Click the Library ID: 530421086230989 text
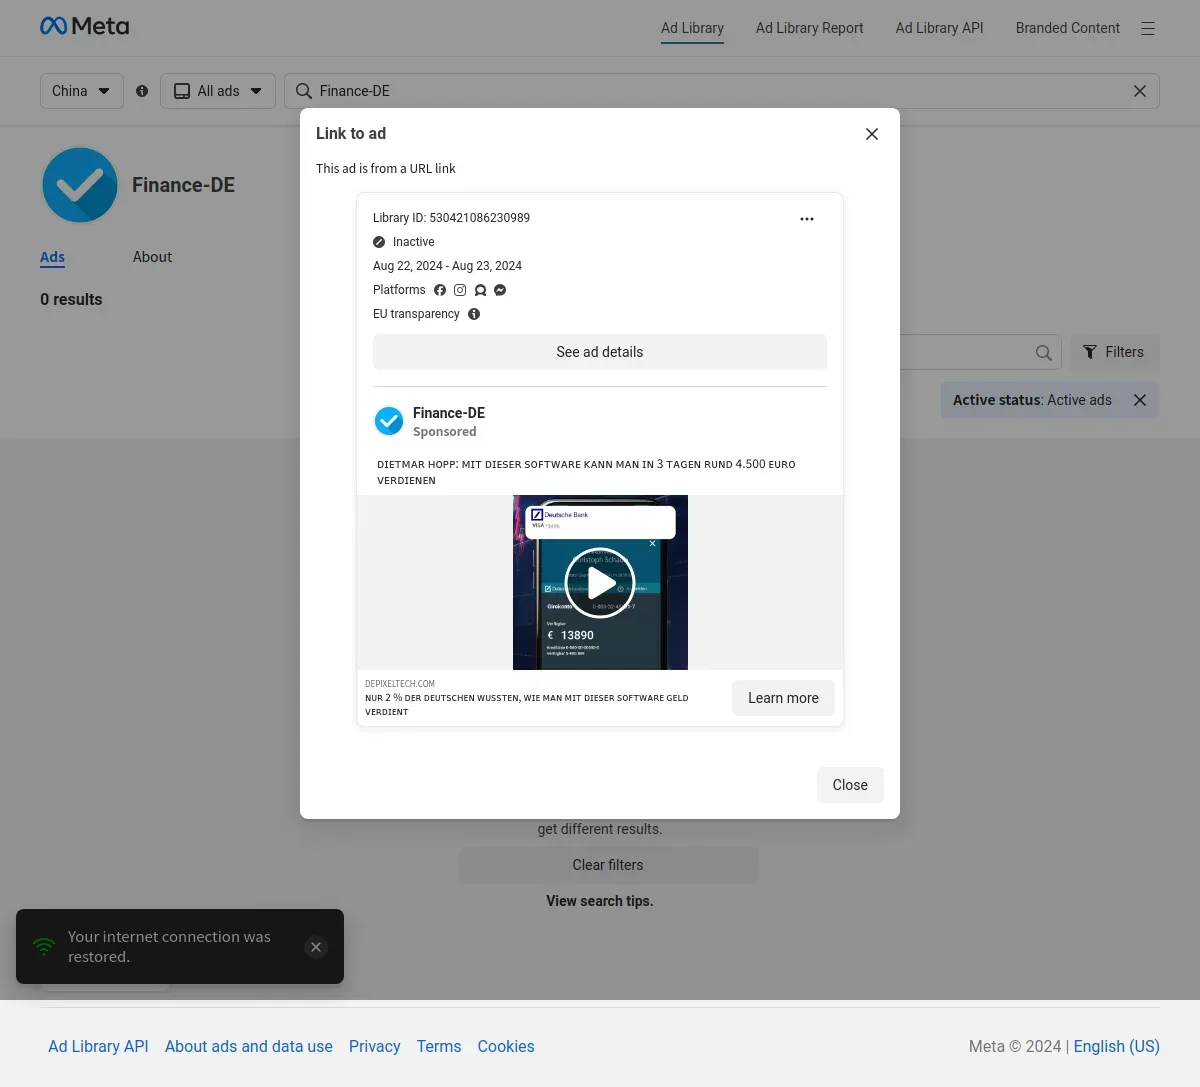The height and width of the screenshot is (1087, 1200). [x=451, y=218]
